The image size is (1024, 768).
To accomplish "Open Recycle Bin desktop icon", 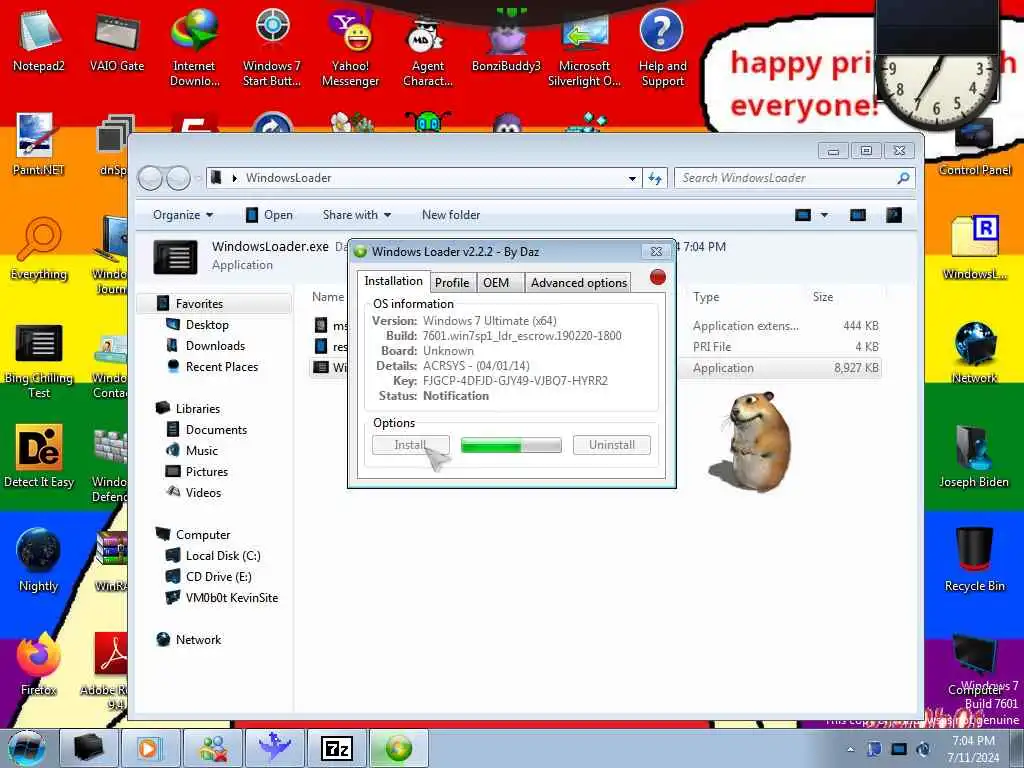I will [974, 560].
